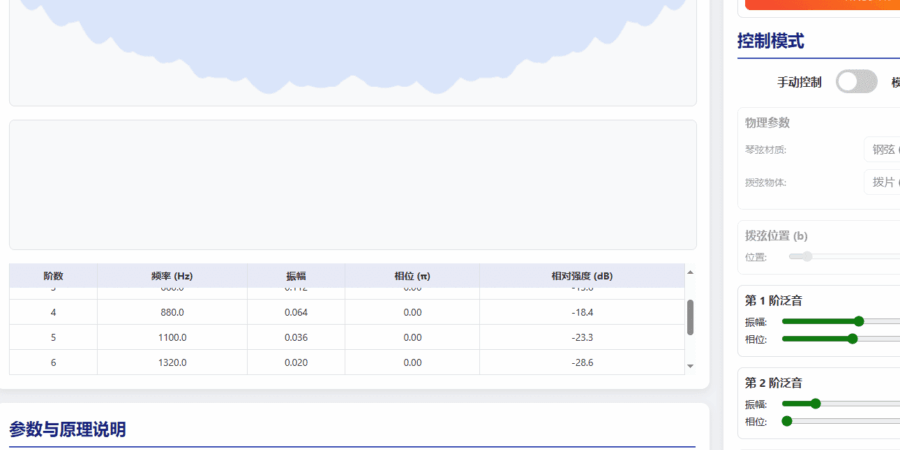Click the 参数与原理说明 heading
The image size is (900, 450).
[67, 429]
